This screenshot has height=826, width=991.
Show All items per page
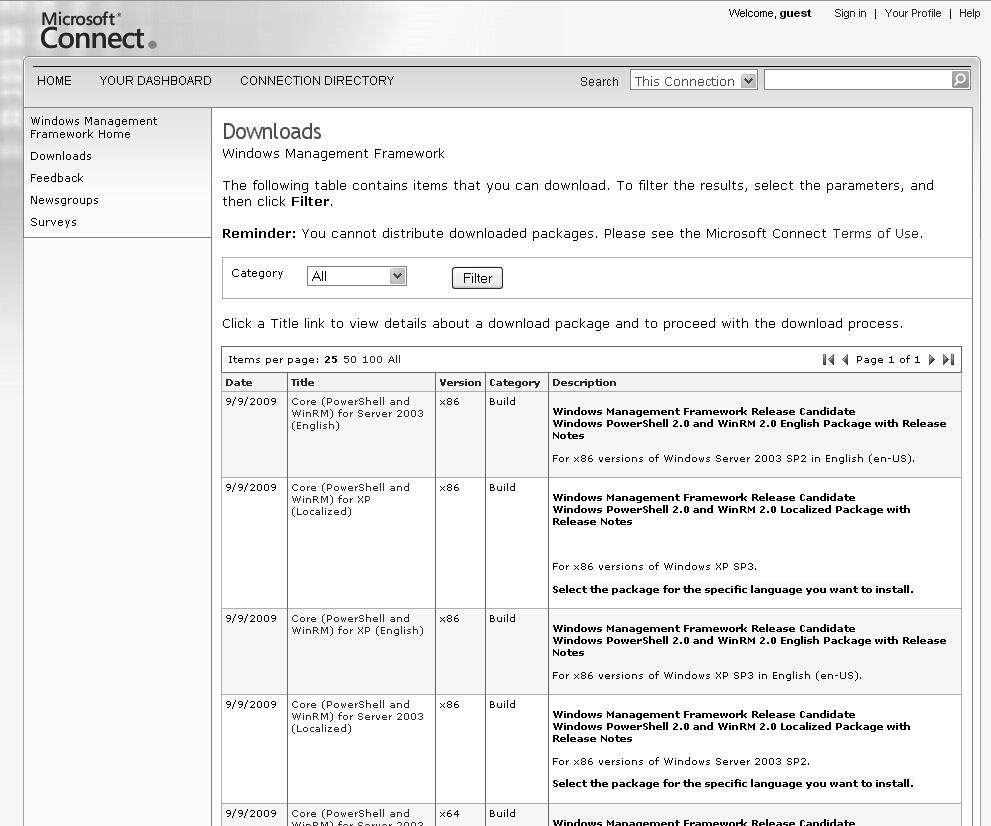pos(394,360)
